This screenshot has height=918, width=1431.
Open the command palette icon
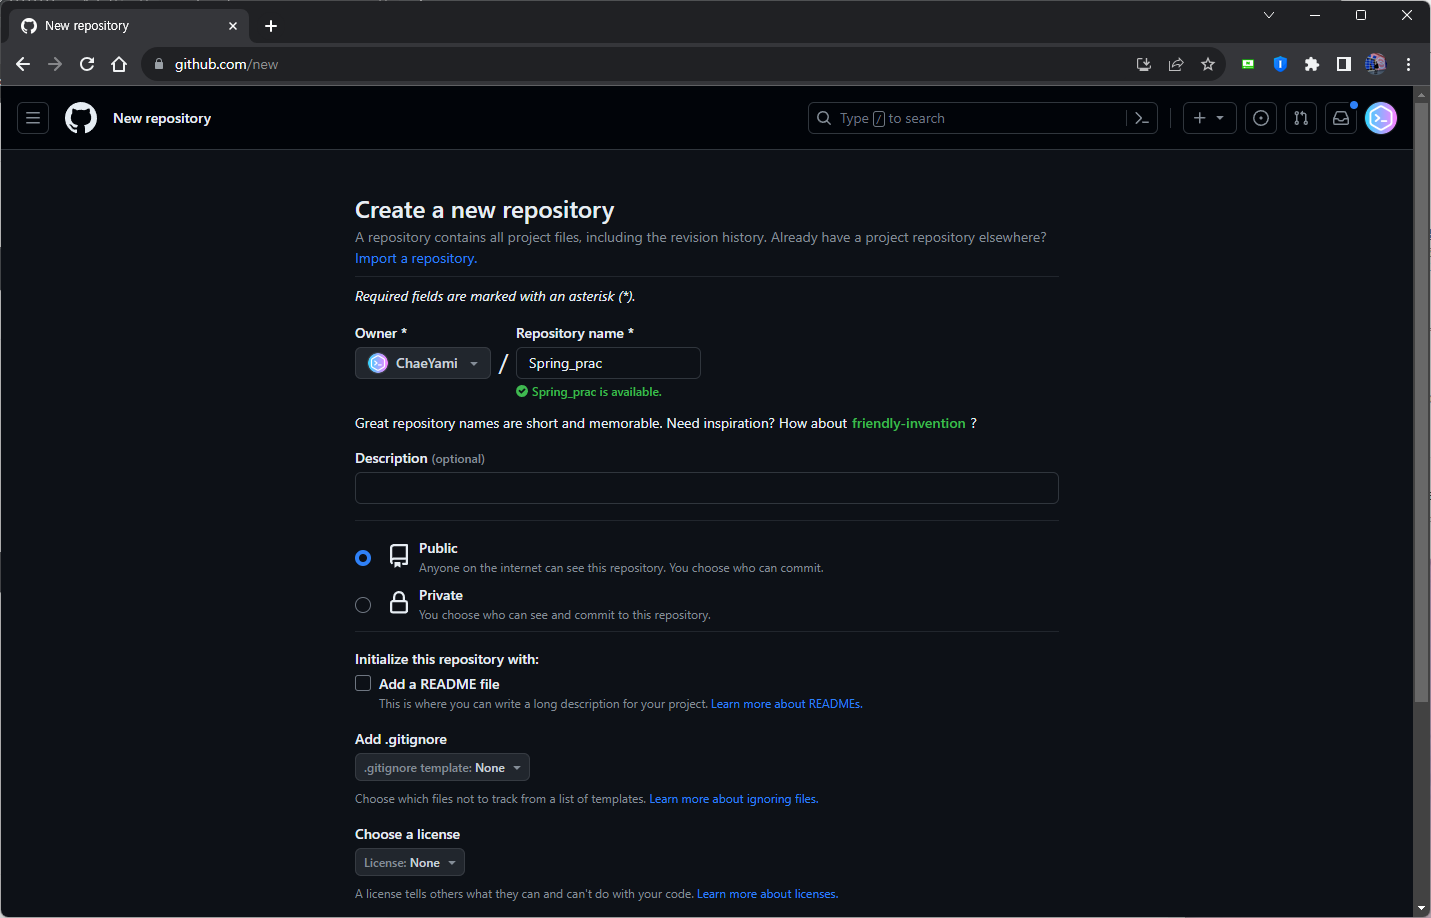1142,118
